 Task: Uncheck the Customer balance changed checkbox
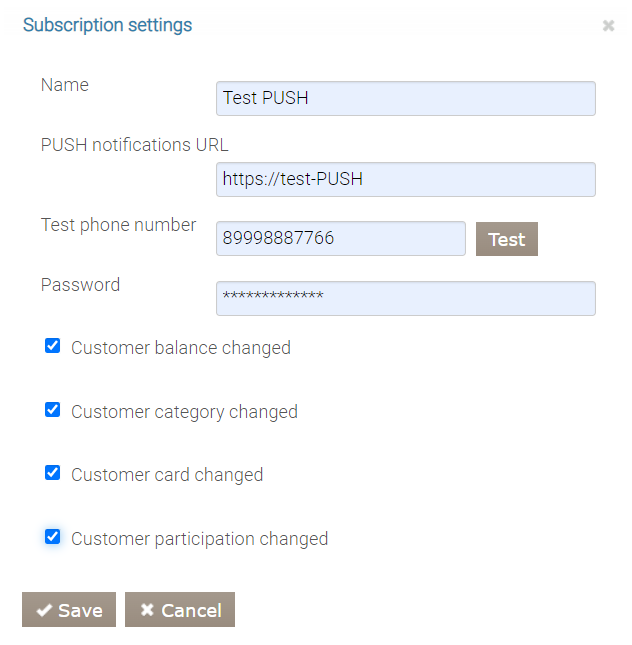[53, 346]
